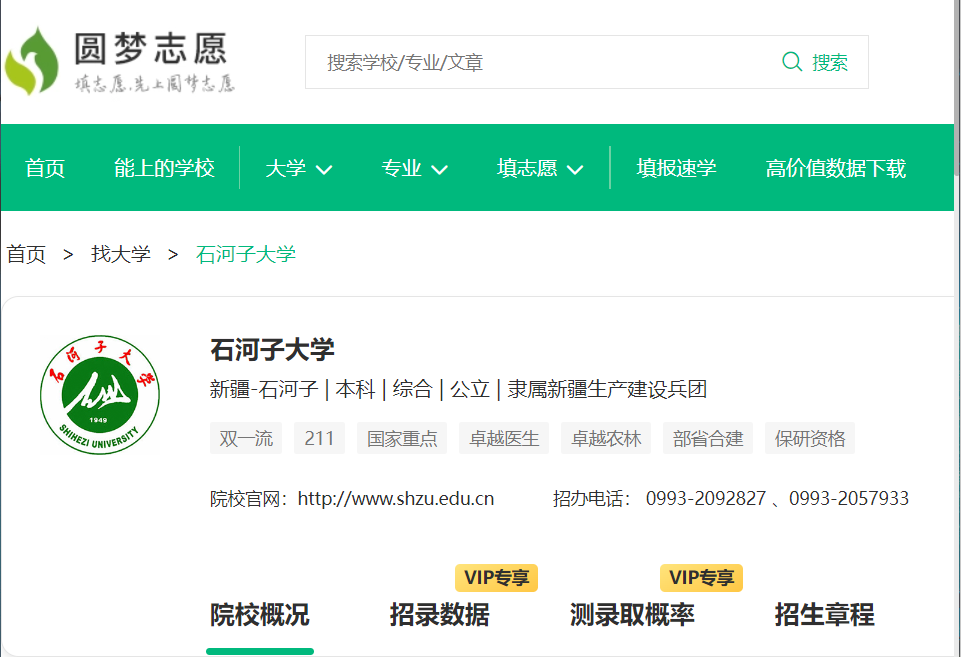The image size is (961, 657).
Task: Click the magnifier search icon
Action: [x=792, y=62]
